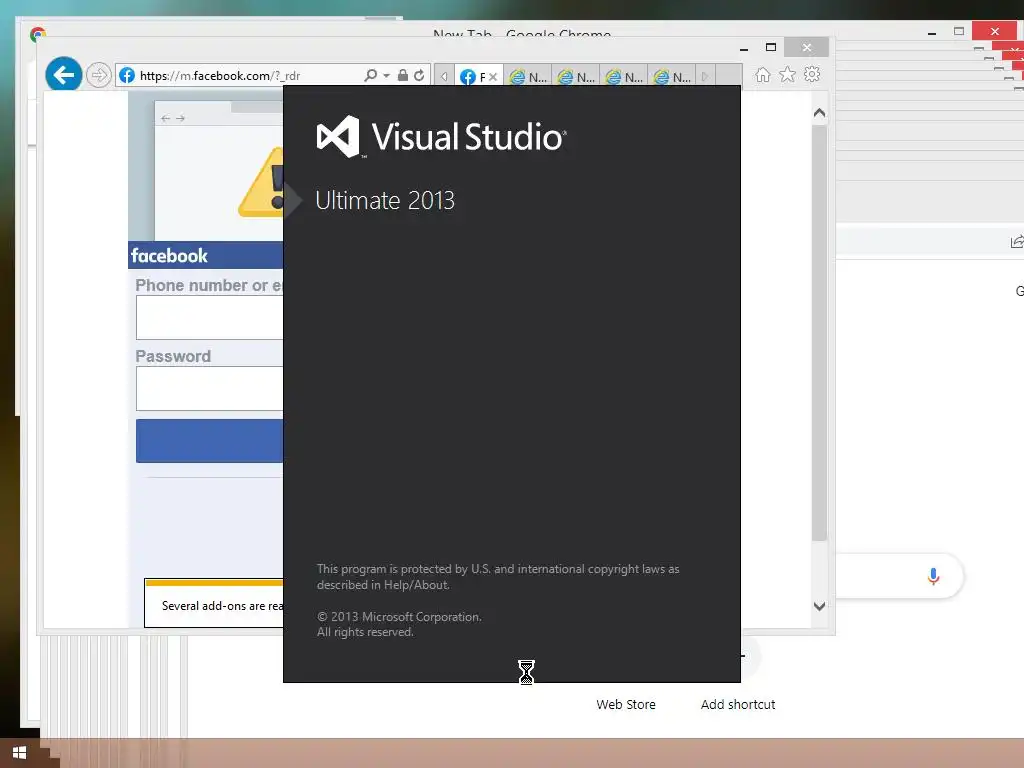
Task: Open the Windows Start button
Action: tap(19, 753)
